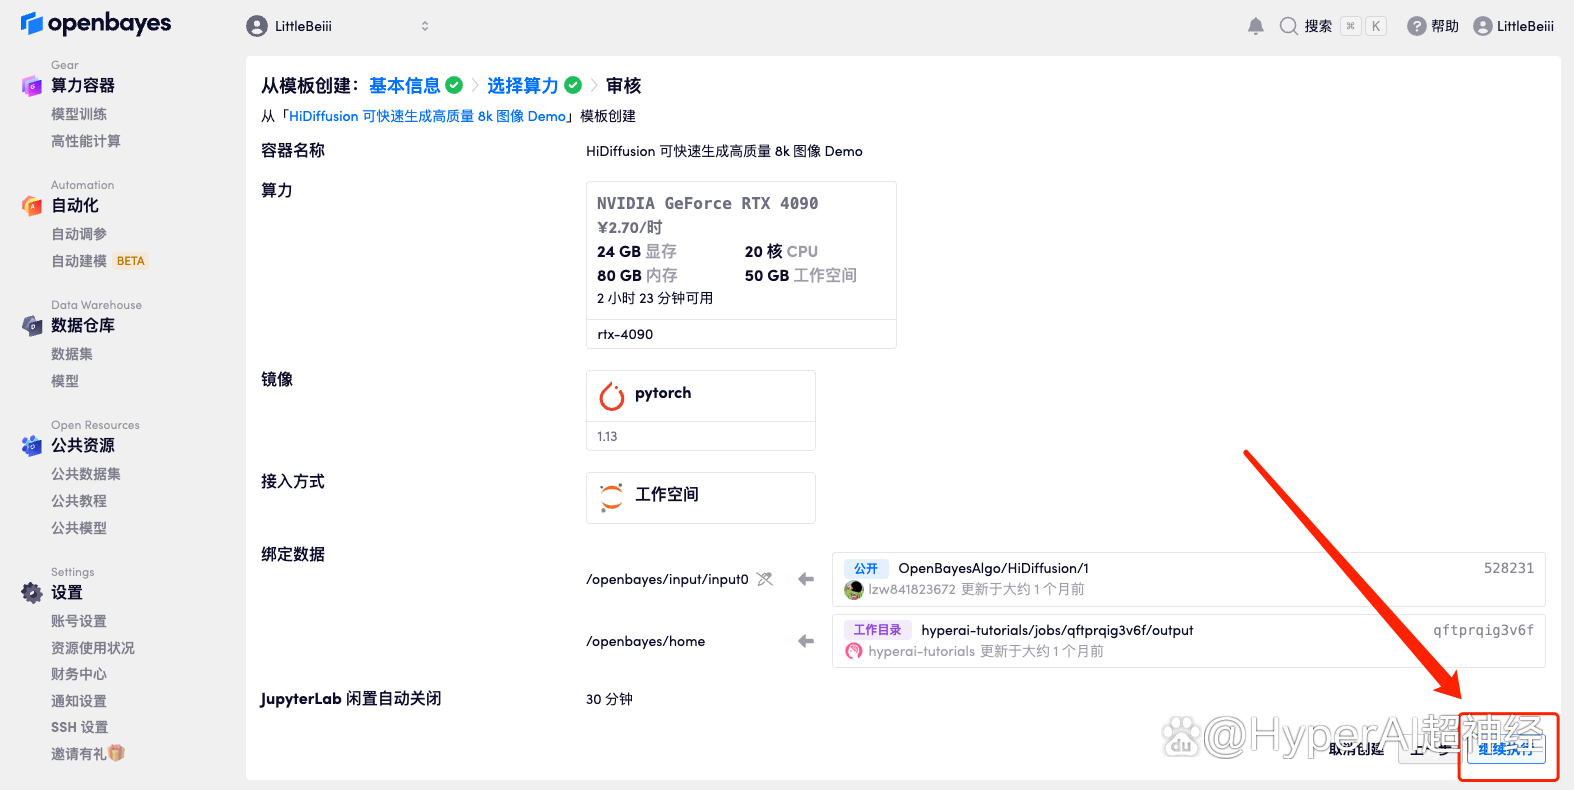Click the 工作目录 tag
Viewport: 1574px width, 790px height.
click(x=878, y=630)
